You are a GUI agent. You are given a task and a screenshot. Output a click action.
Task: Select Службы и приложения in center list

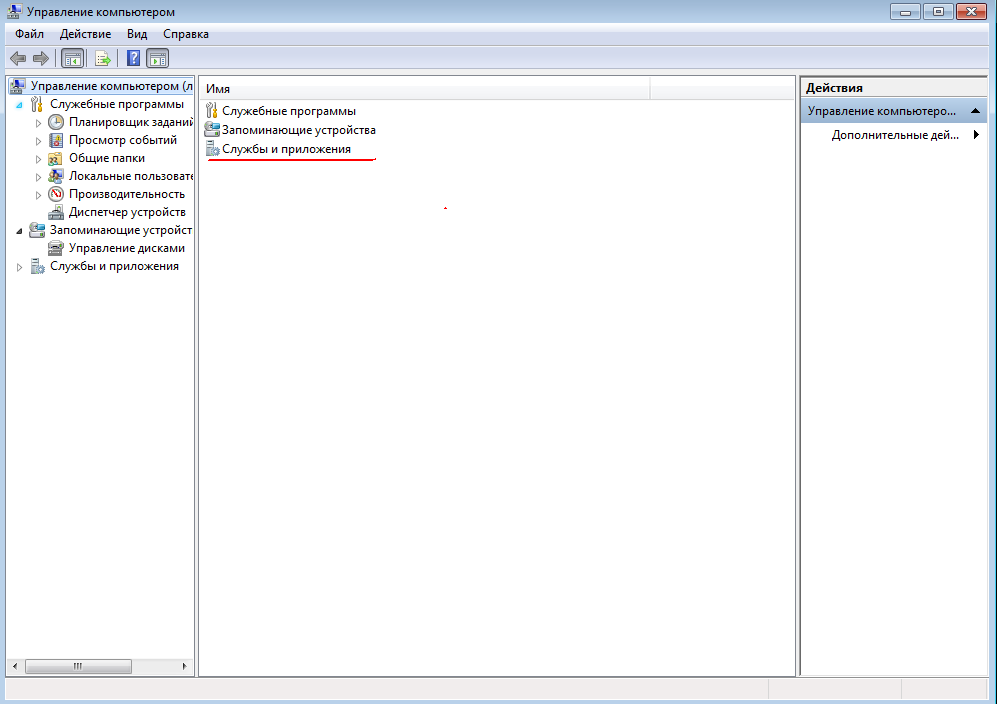pos(286,149)
